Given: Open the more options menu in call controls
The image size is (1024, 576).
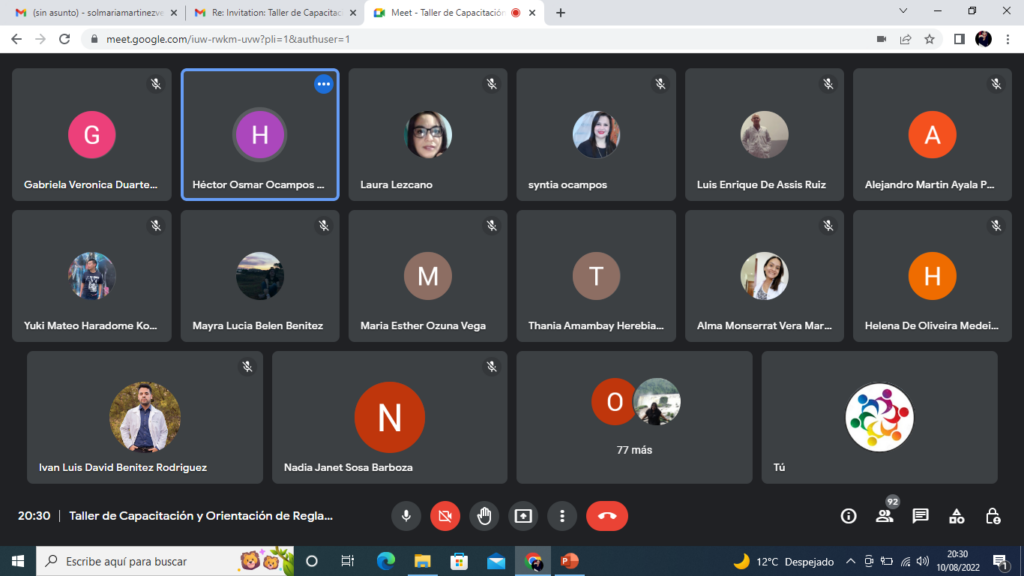Looking at the screenshot, I should pos(562,516).
